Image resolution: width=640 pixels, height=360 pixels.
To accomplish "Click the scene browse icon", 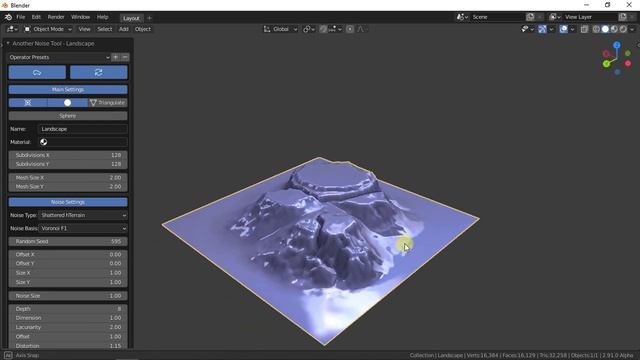I will pos(462,17).
